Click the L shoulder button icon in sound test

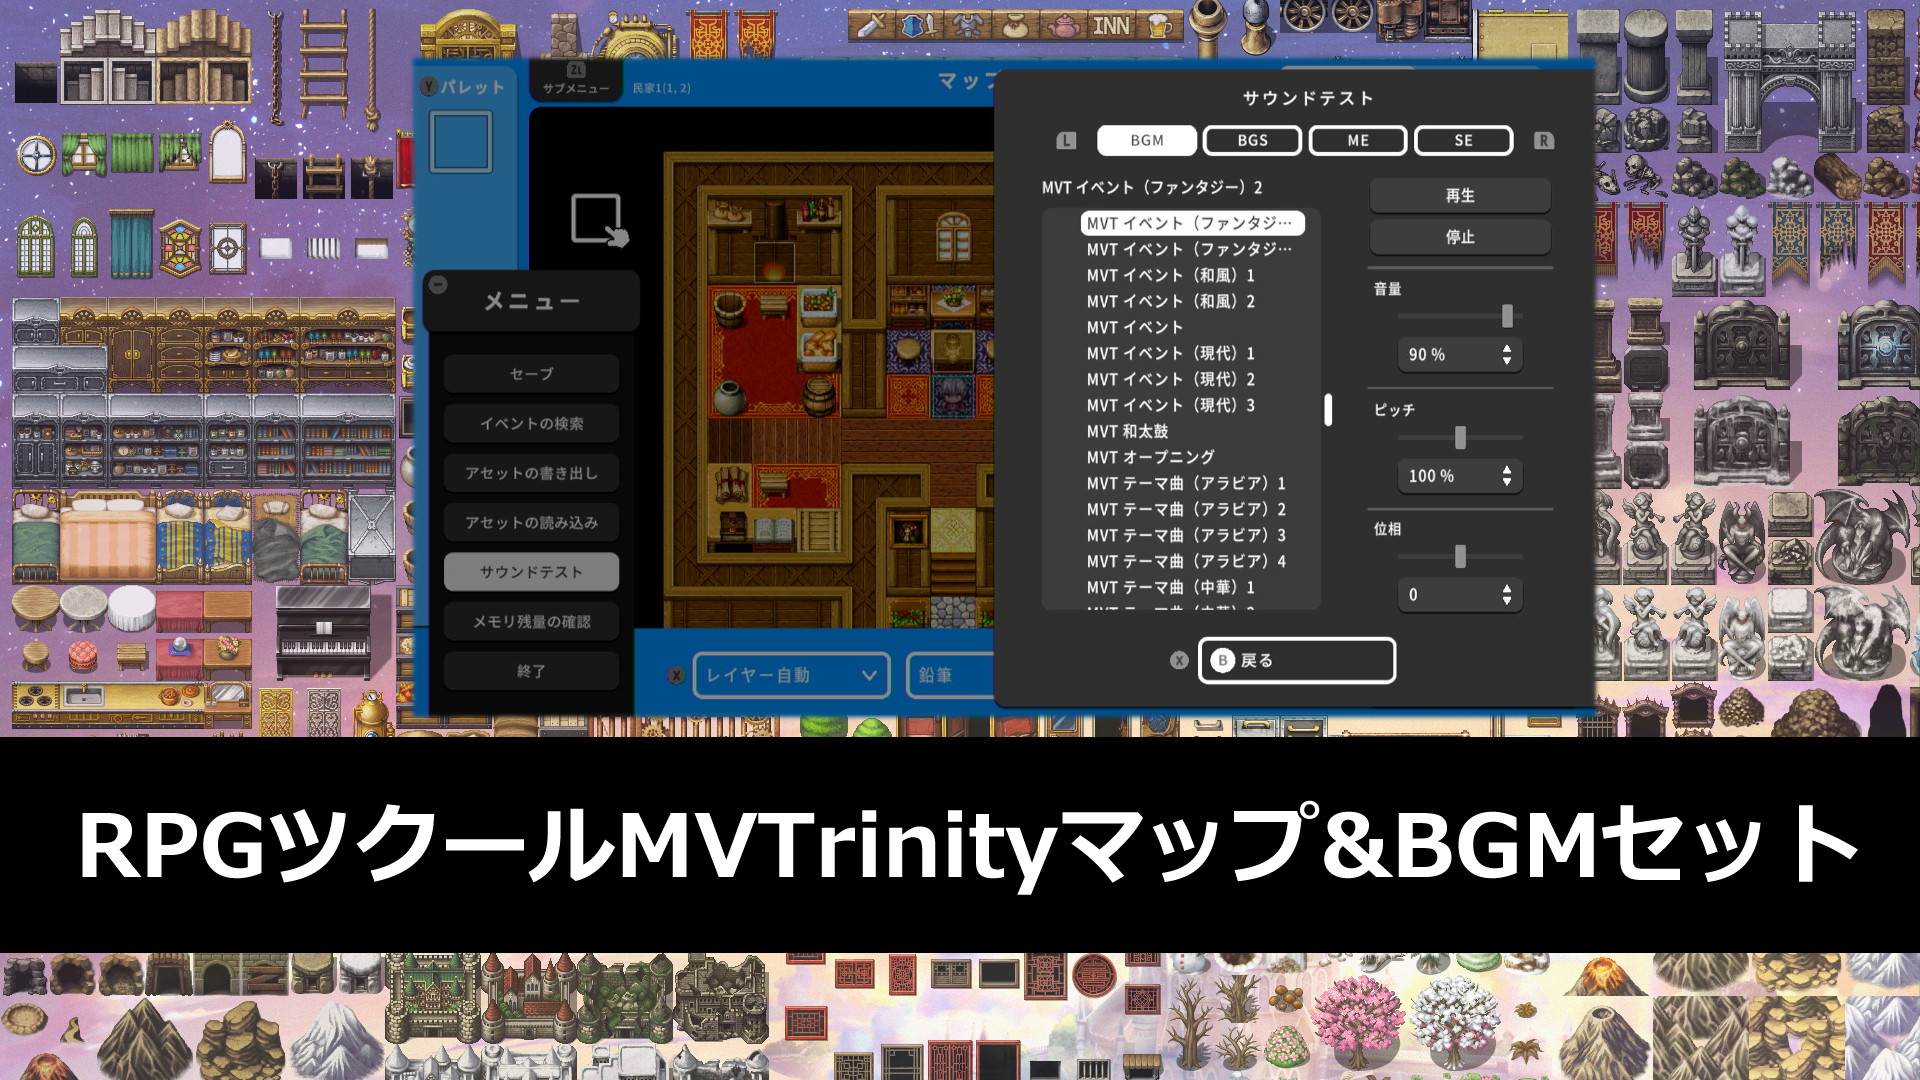[x=1066, y=140]
